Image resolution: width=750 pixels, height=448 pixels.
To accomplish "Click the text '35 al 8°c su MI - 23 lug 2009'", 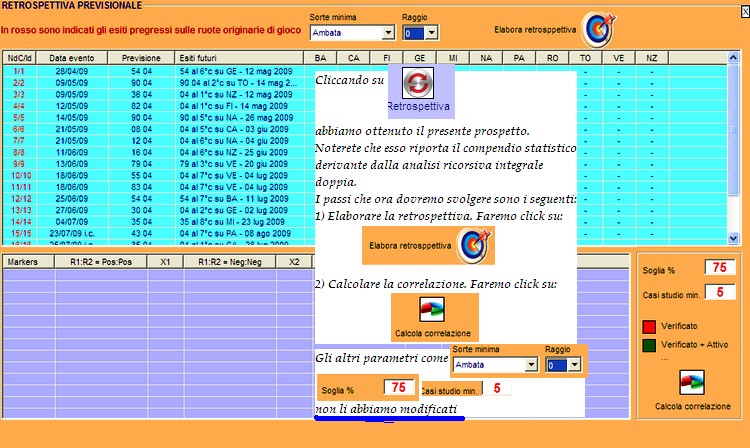I will [x=232, y=222].
